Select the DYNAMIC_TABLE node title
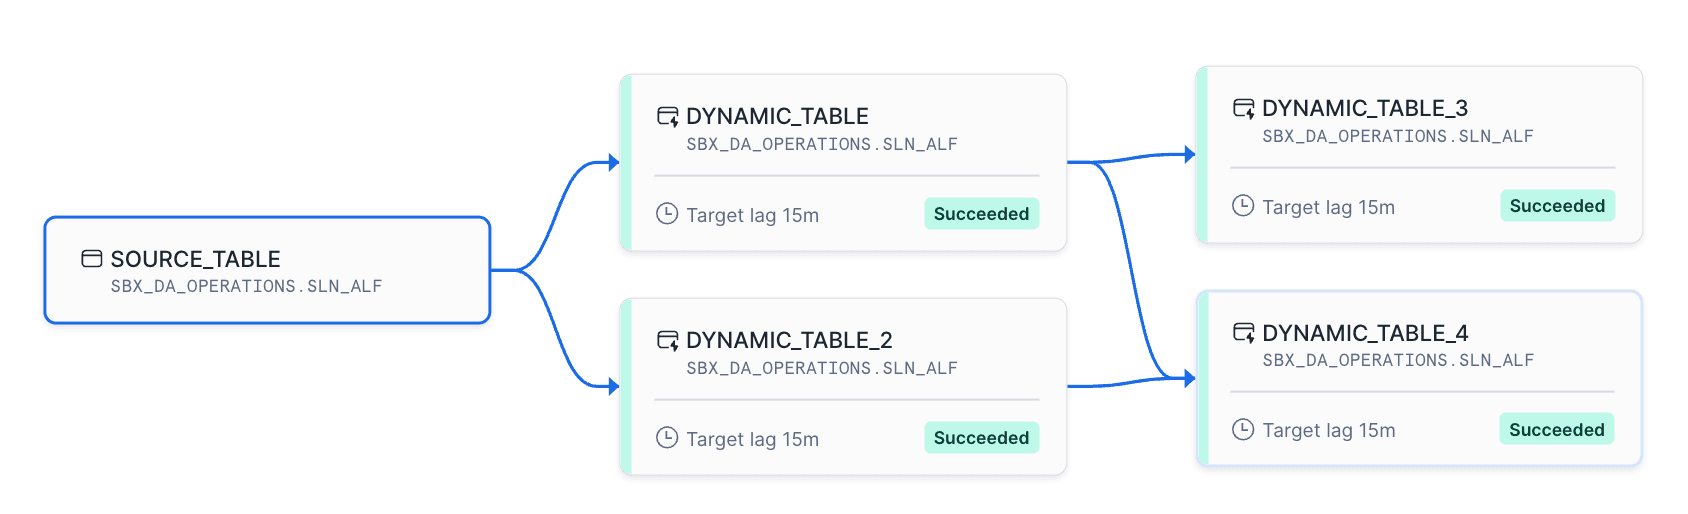Screen dimensions: 1688x514 coord(777,116)
